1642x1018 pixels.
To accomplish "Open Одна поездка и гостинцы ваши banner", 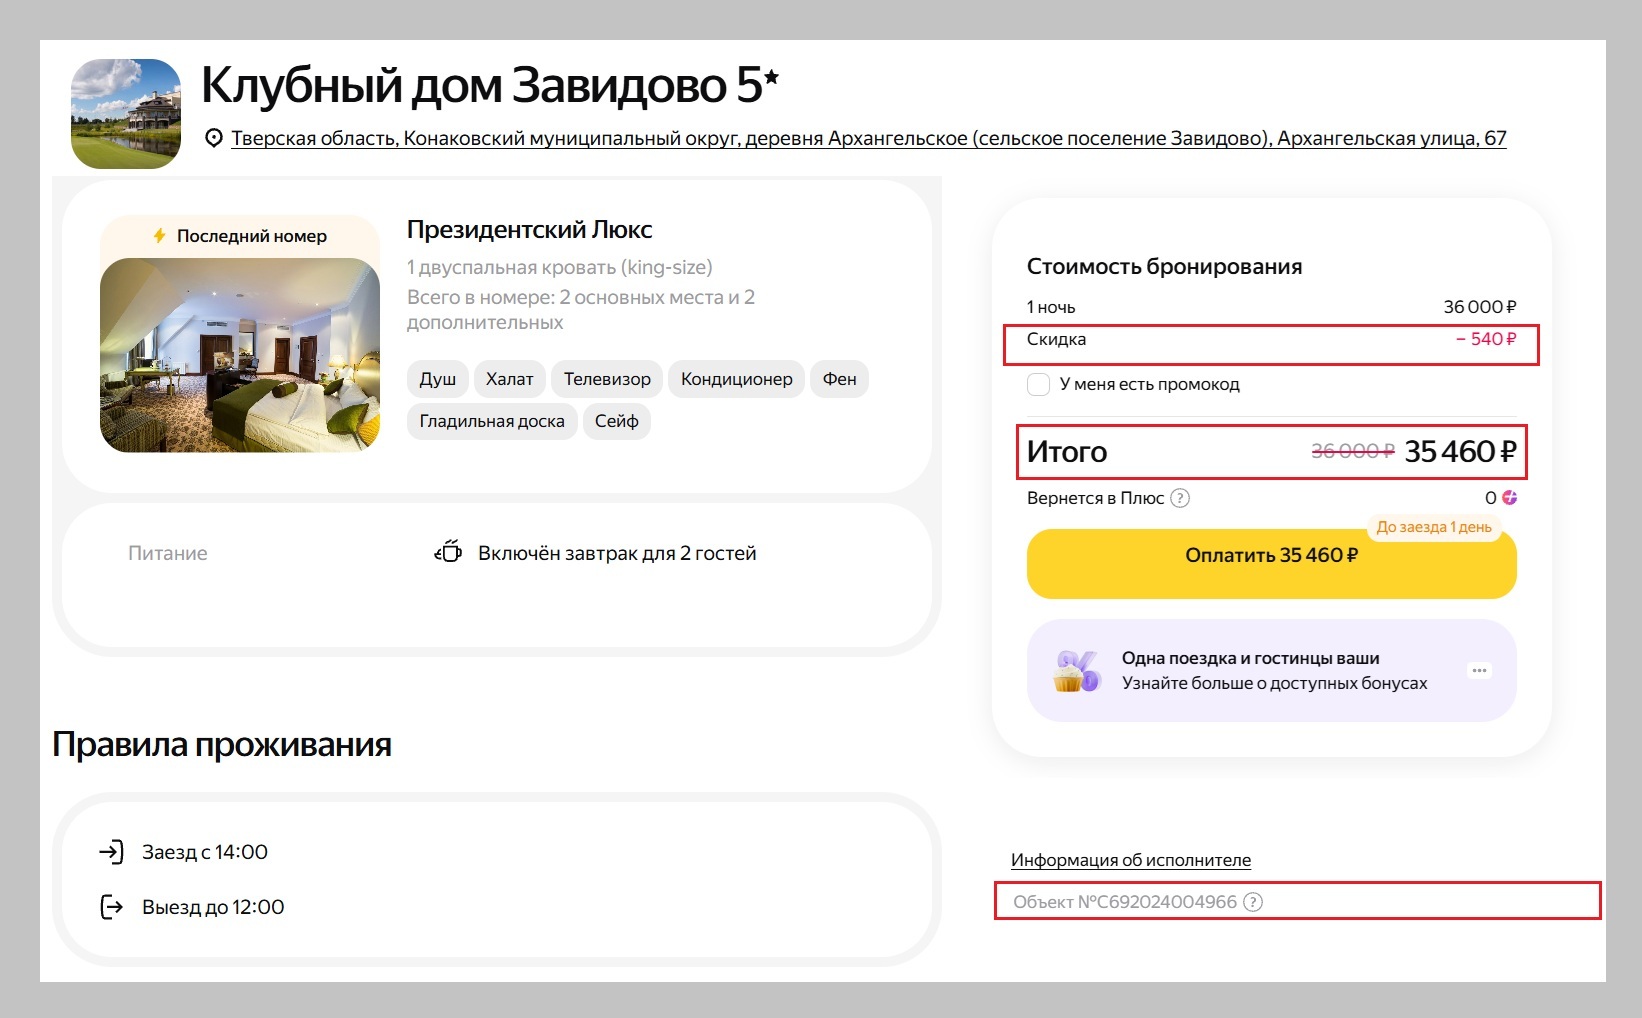I will [x=1271, y=670].
